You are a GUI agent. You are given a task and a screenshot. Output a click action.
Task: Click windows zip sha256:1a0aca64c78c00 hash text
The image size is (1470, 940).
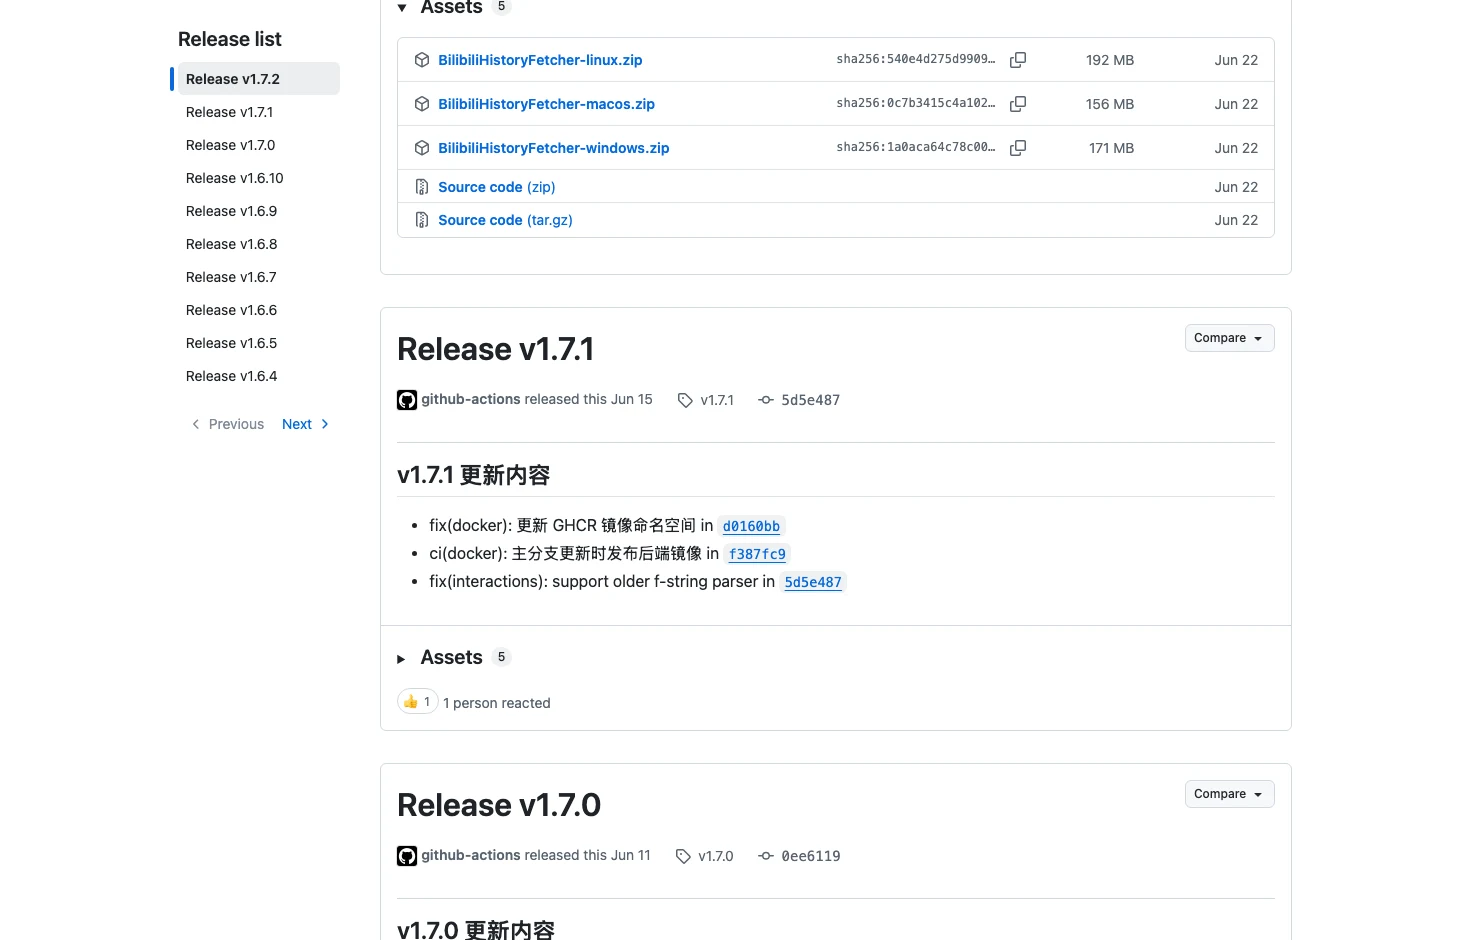click(x=916, y=147)
